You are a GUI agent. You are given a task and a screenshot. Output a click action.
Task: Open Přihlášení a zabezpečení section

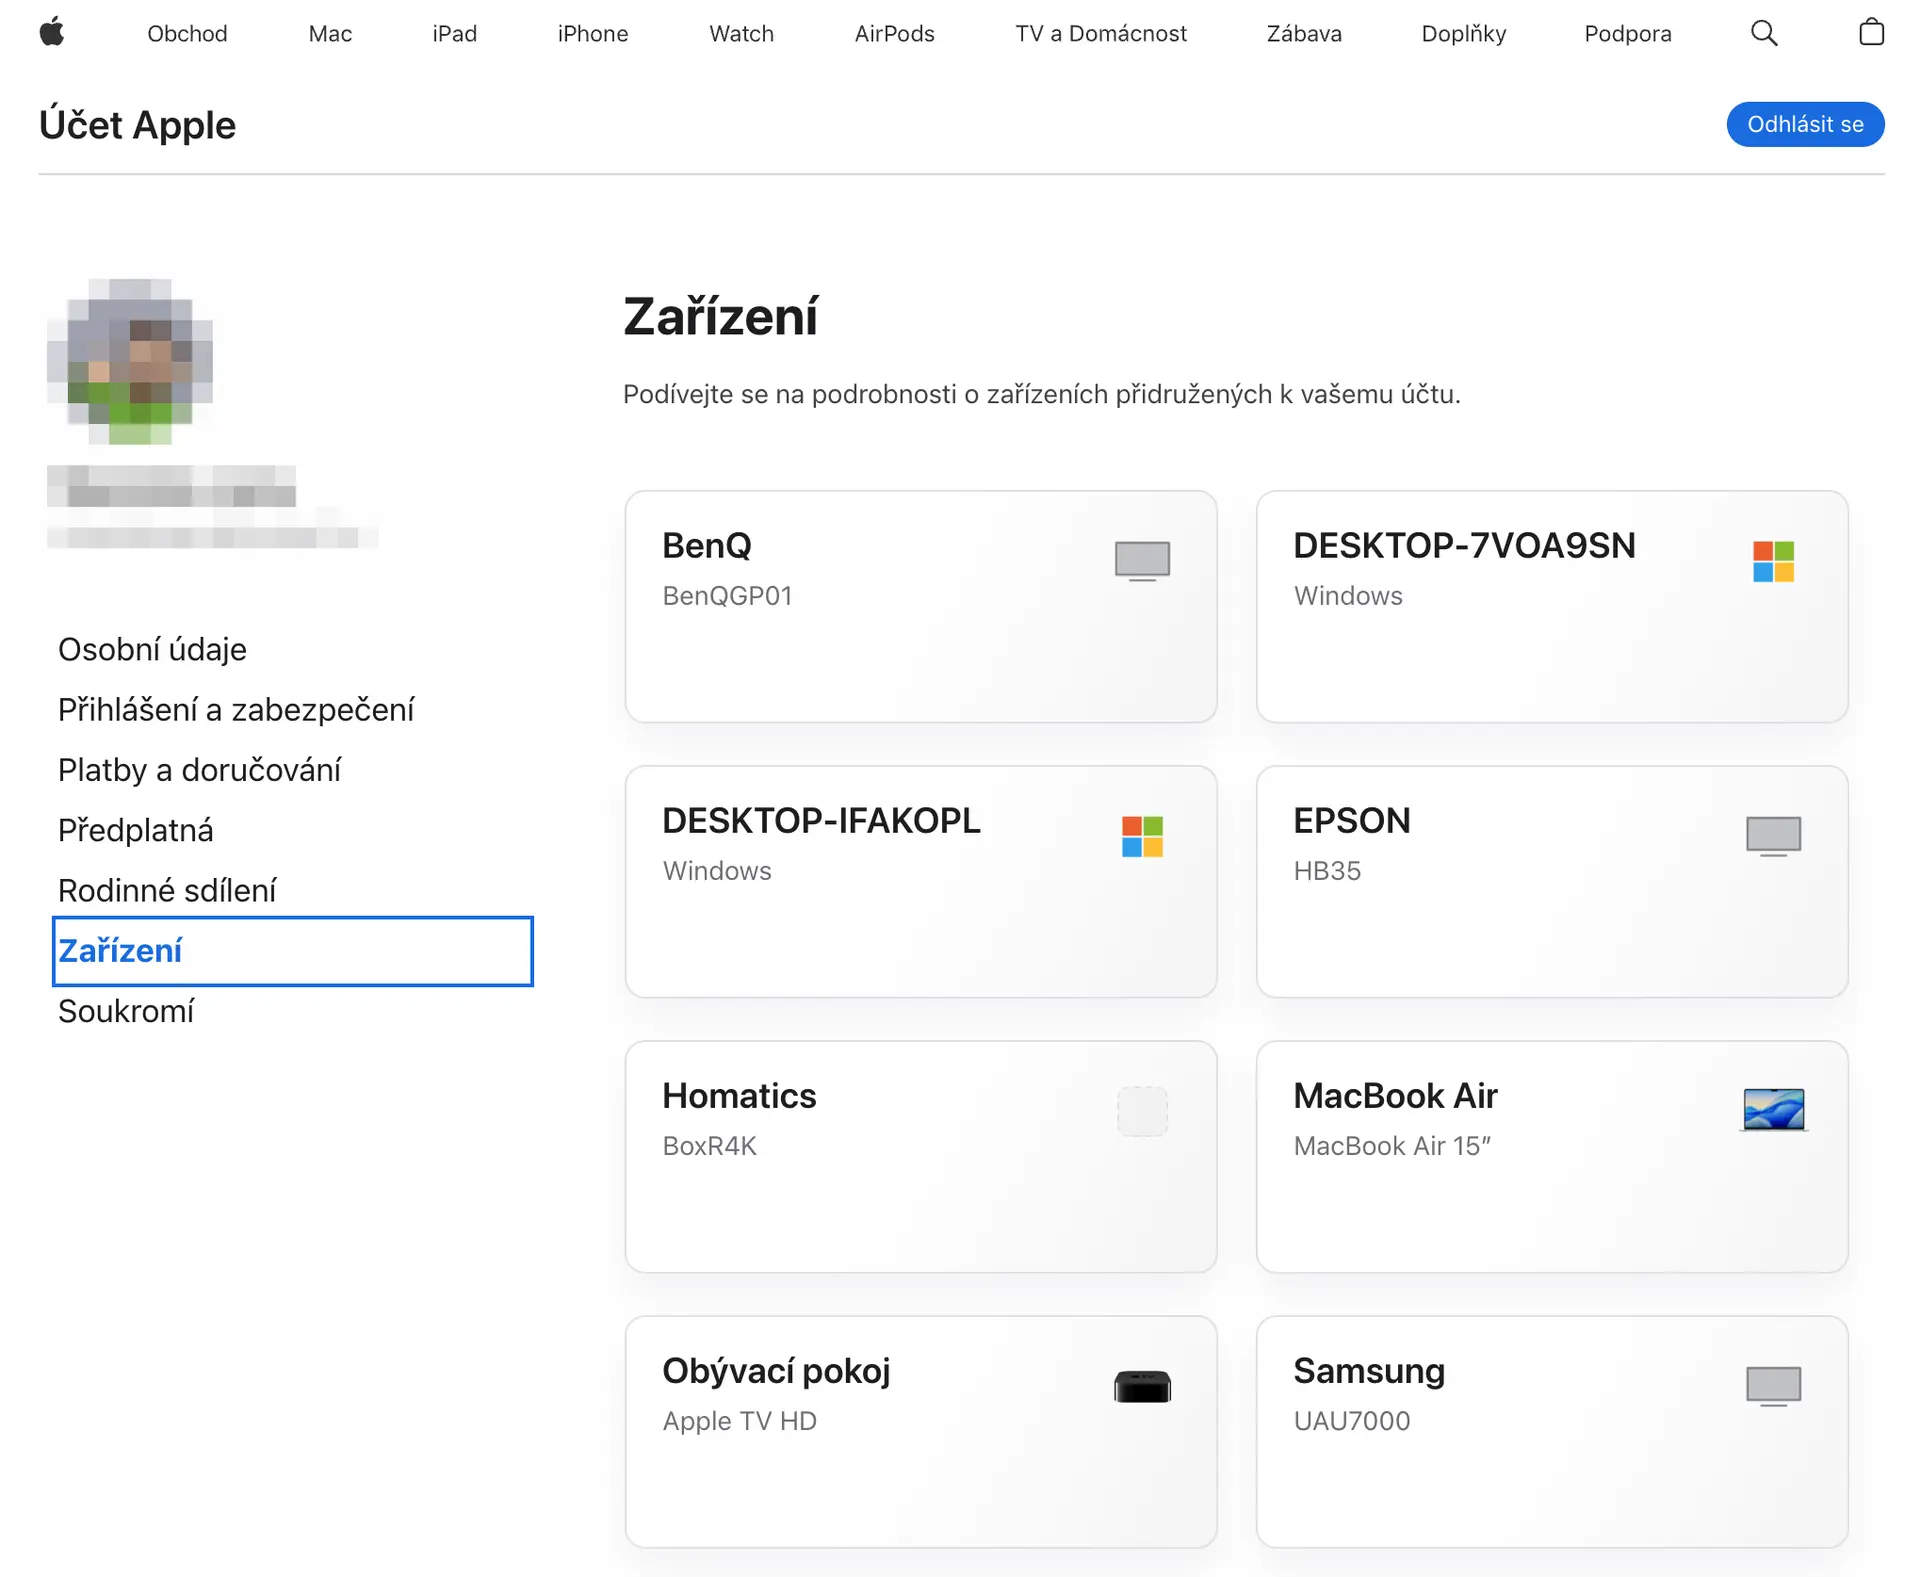pos(236,710)
